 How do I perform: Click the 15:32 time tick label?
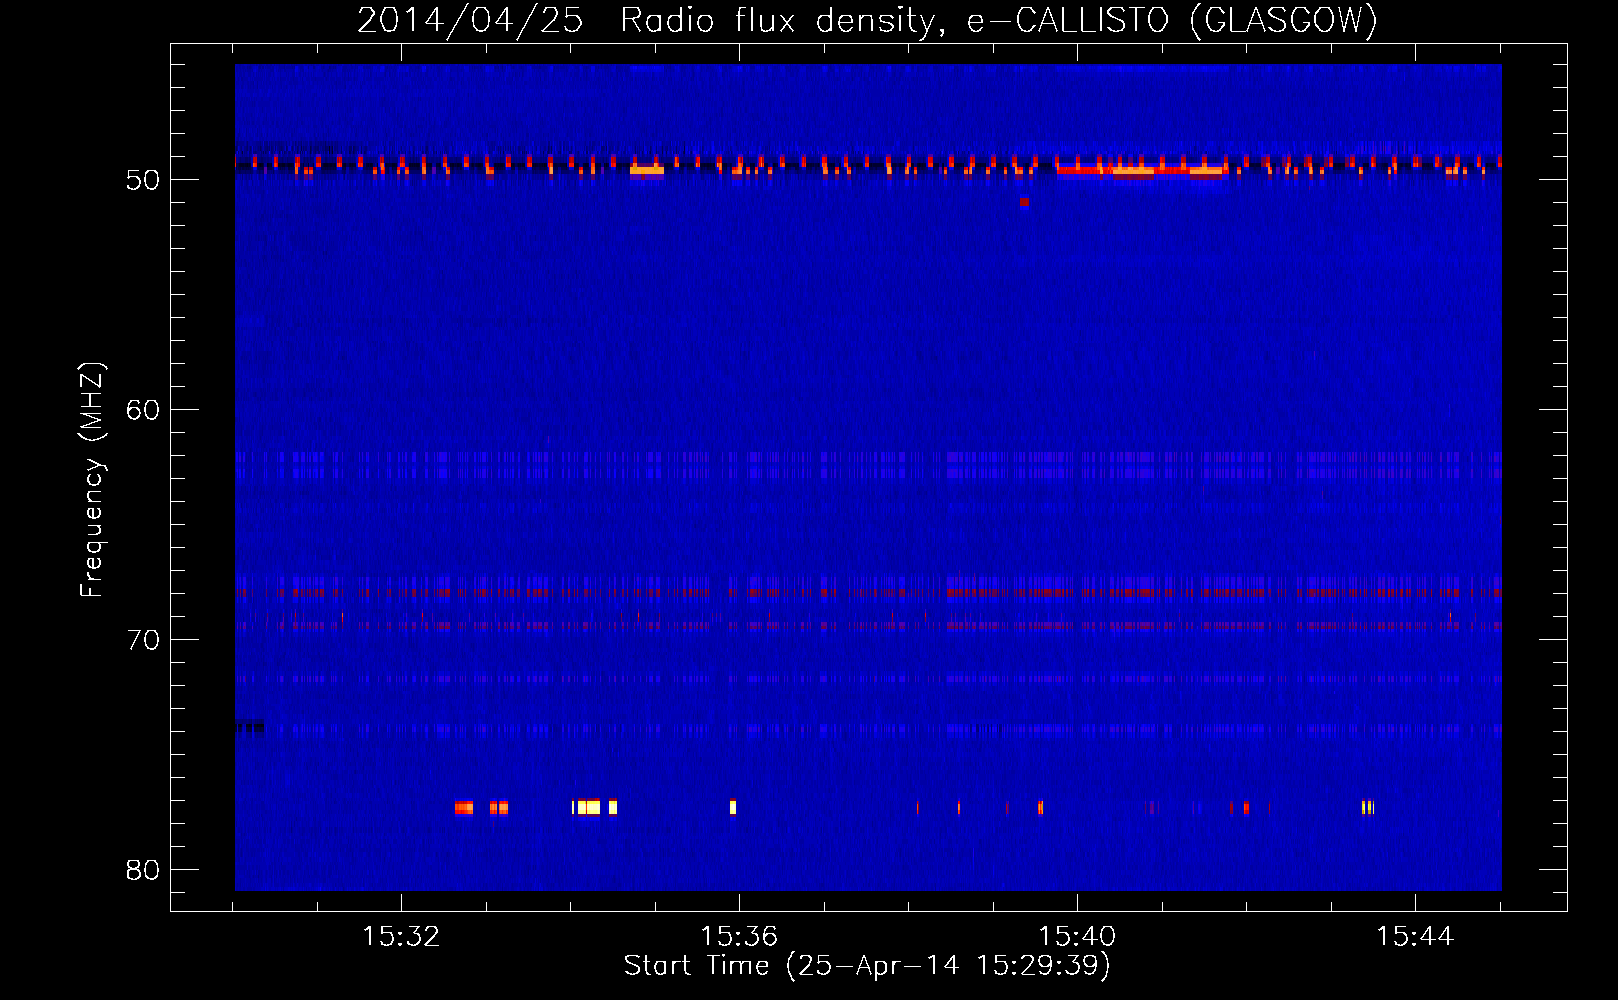(401, 936)
